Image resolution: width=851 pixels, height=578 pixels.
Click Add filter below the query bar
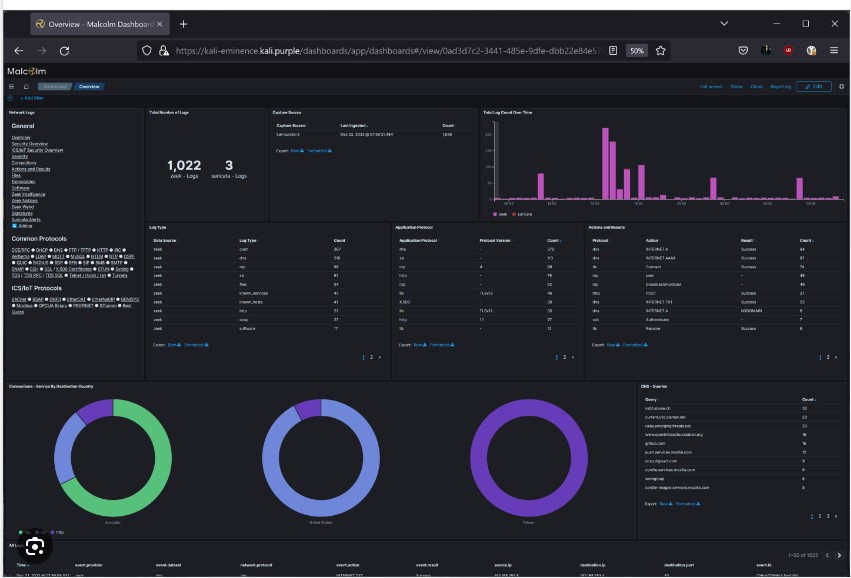click(32, 98)
